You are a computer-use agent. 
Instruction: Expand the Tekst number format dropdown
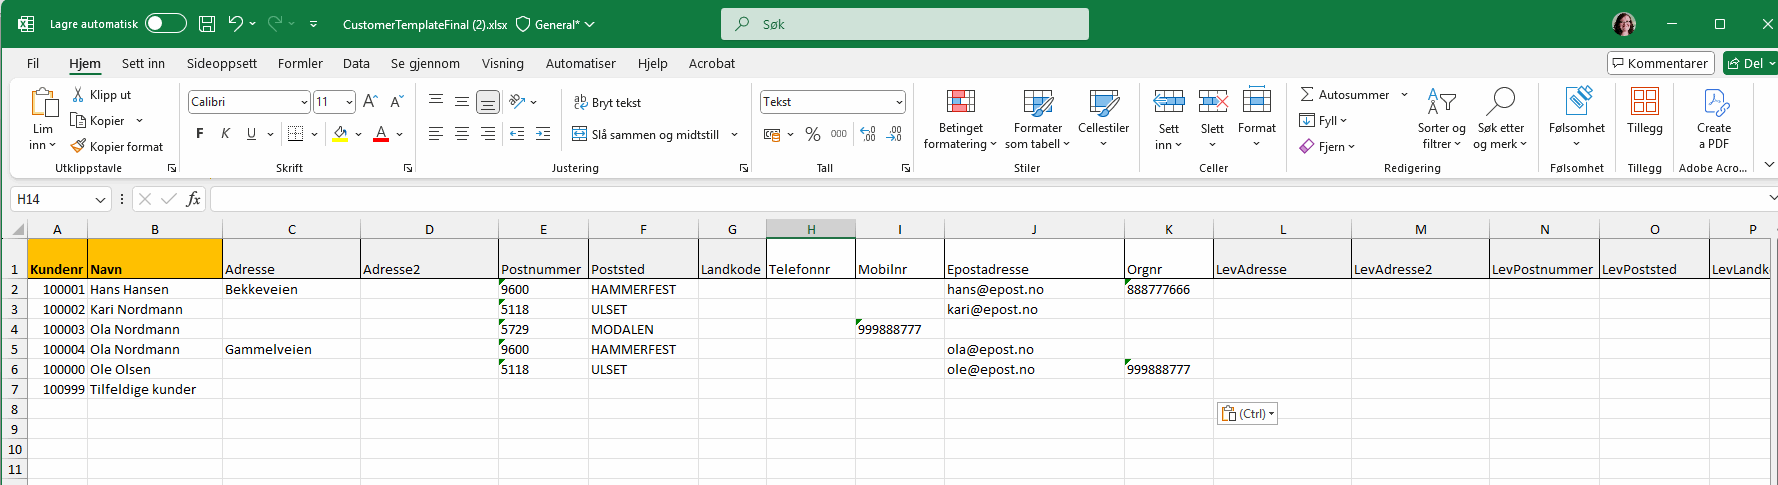899,102
